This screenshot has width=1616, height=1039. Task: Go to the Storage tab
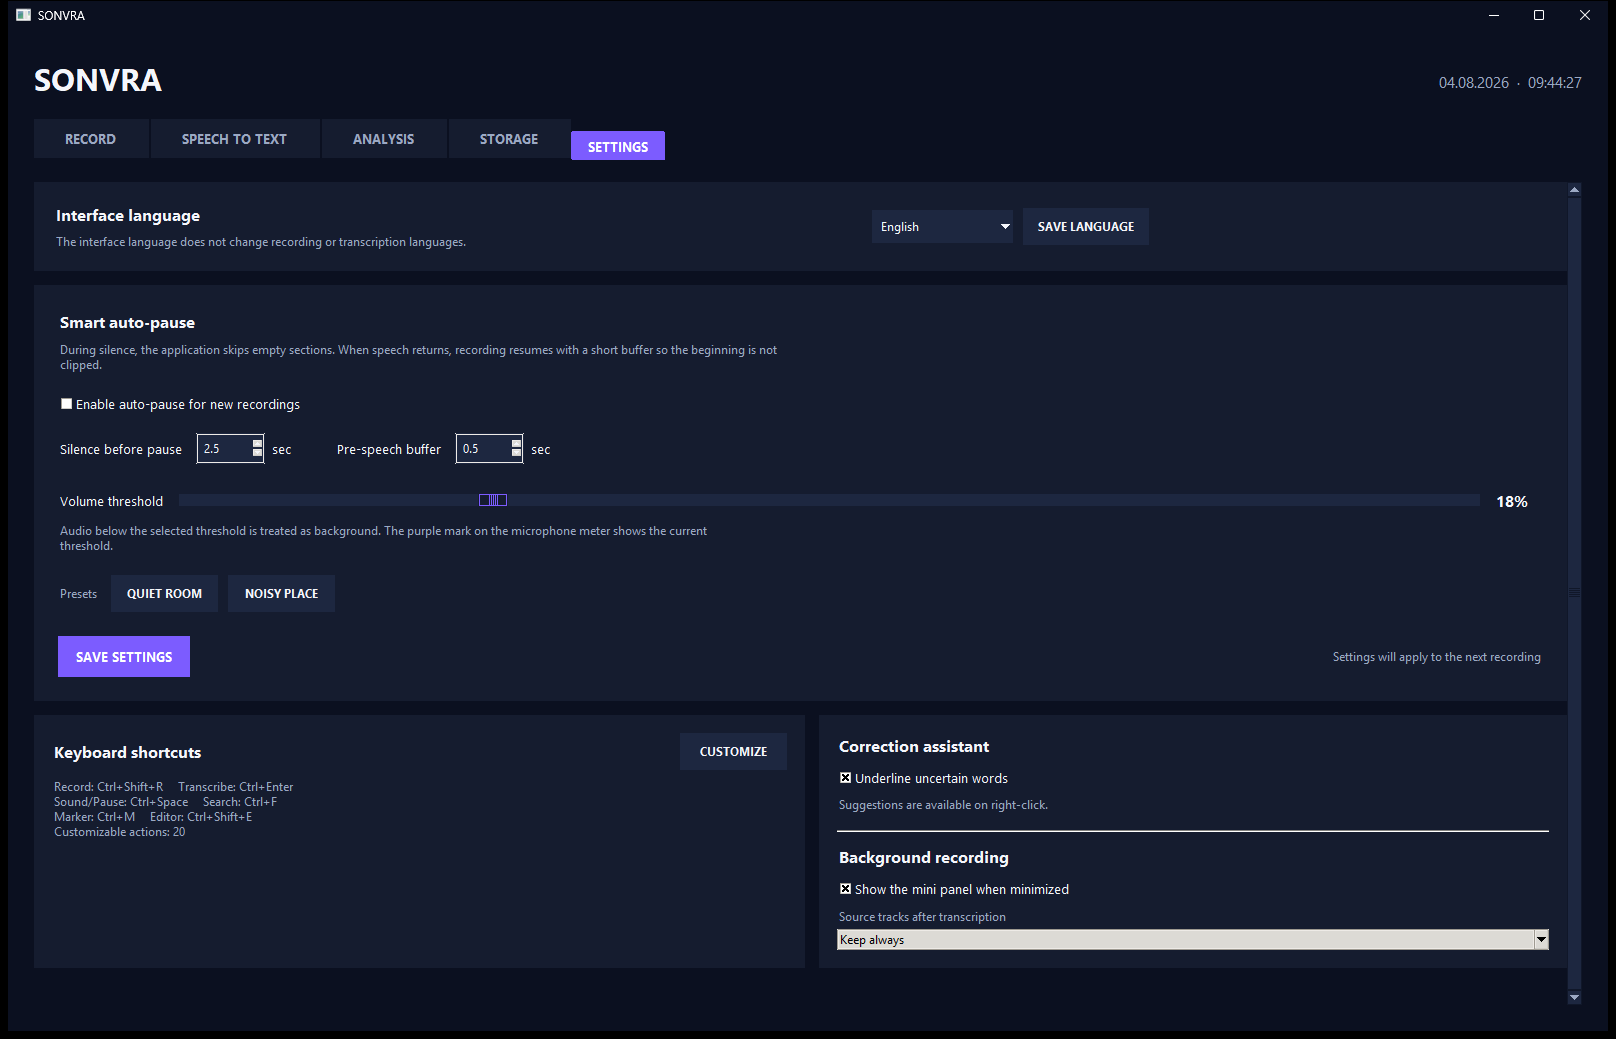click(x=509, y=139)
